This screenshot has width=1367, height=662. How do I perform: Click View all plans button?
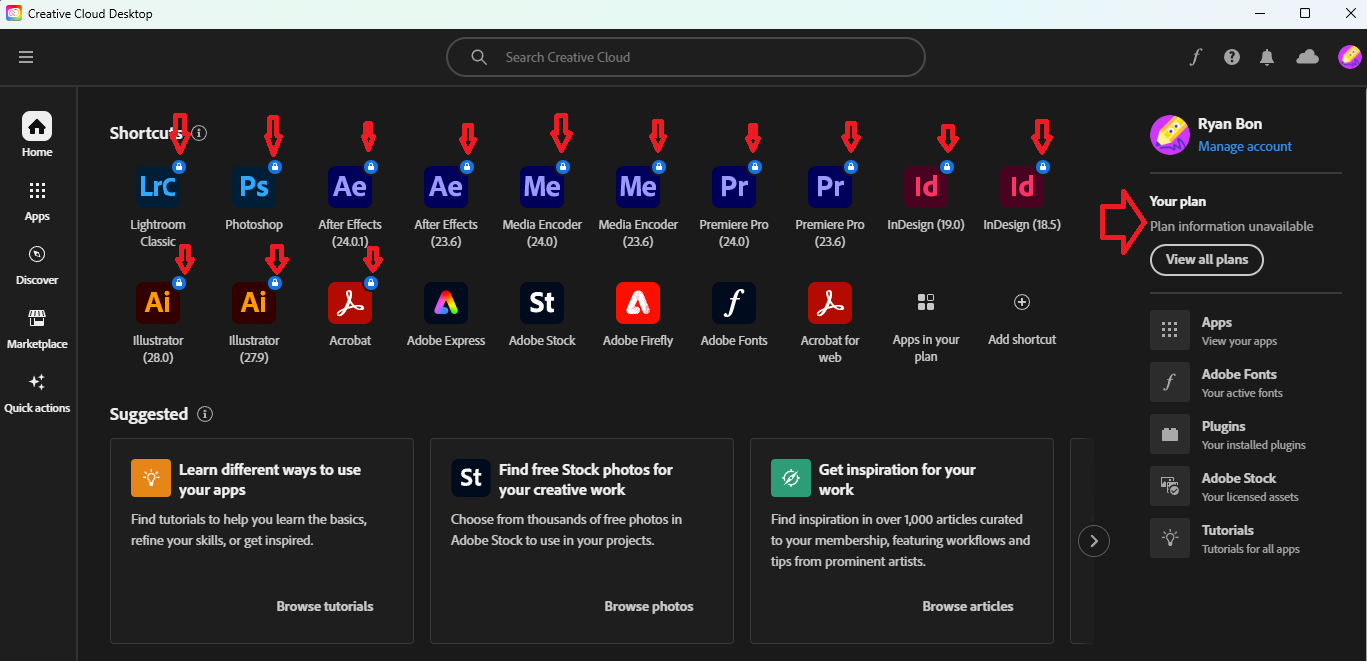[x=1206, y=260]
